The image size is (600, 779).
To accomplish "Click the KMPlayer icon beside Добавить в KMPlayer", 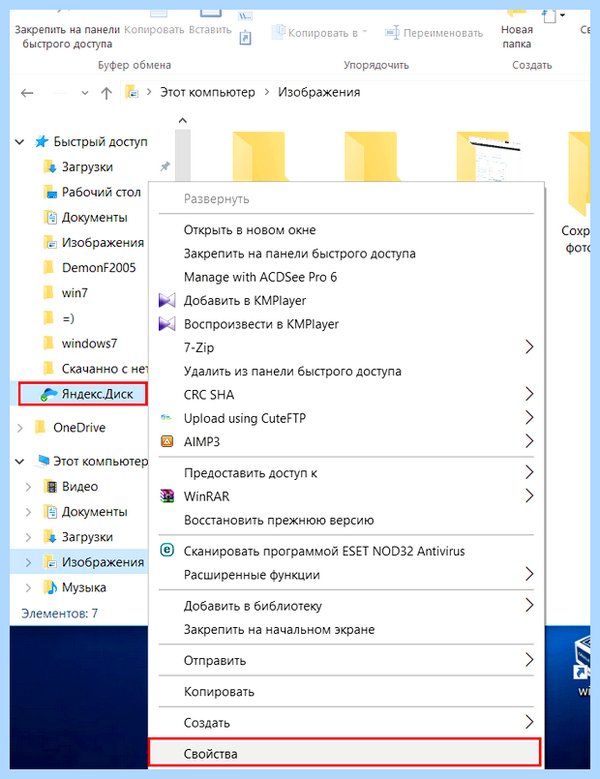I will click(167, 301).
